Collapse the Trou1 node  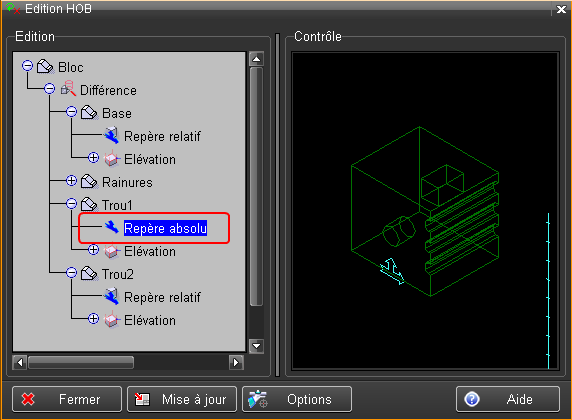[72, 204]
